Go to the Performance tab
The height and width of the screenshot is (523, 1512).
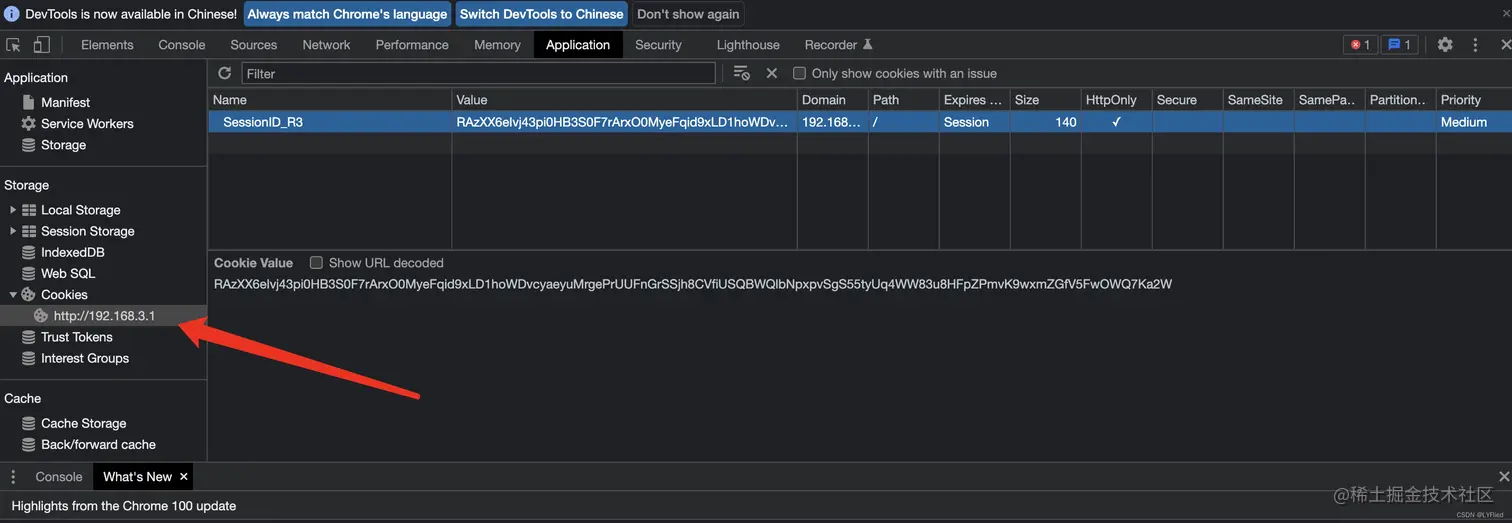pos(412,45)
